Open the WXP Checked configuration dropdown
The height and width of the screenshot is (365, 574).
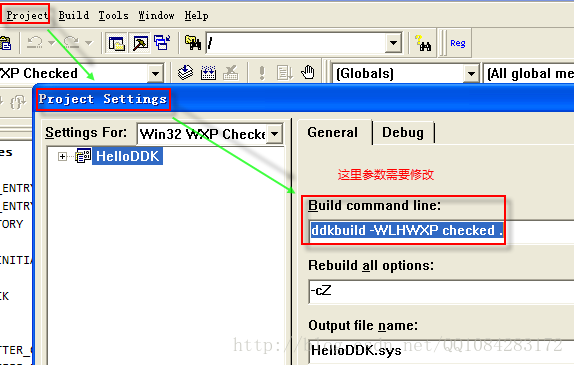tap(155, 74)
